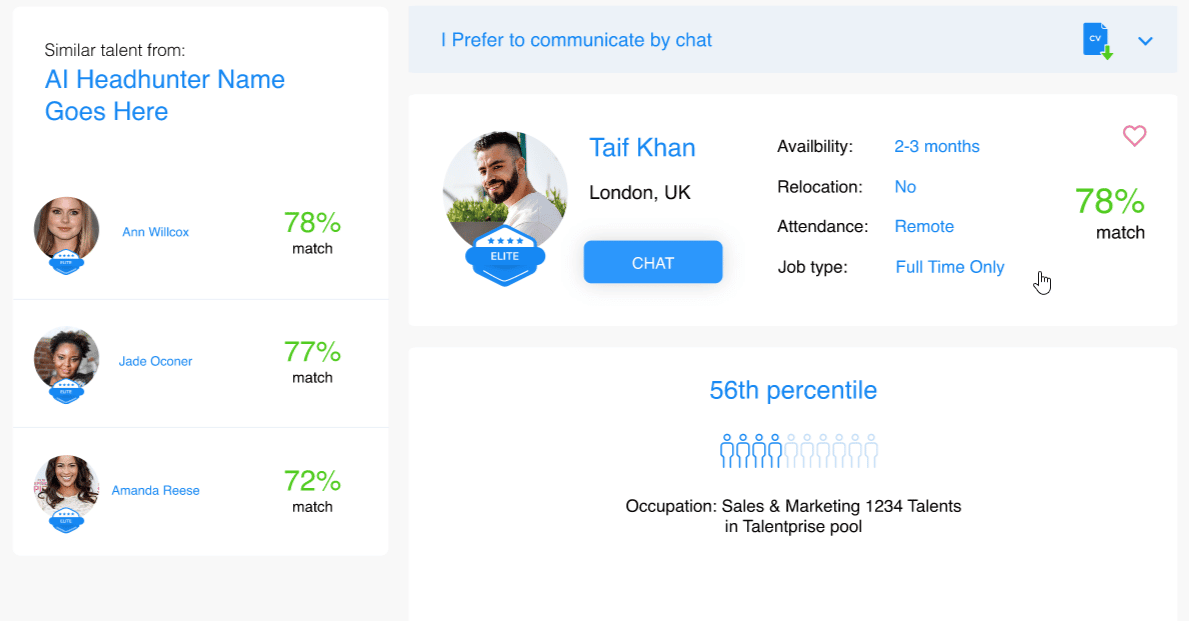Click the percentile people-icons indicator
Image resolution: width=1189 pixels, height=621 pixels.
(x=798, y=451)
